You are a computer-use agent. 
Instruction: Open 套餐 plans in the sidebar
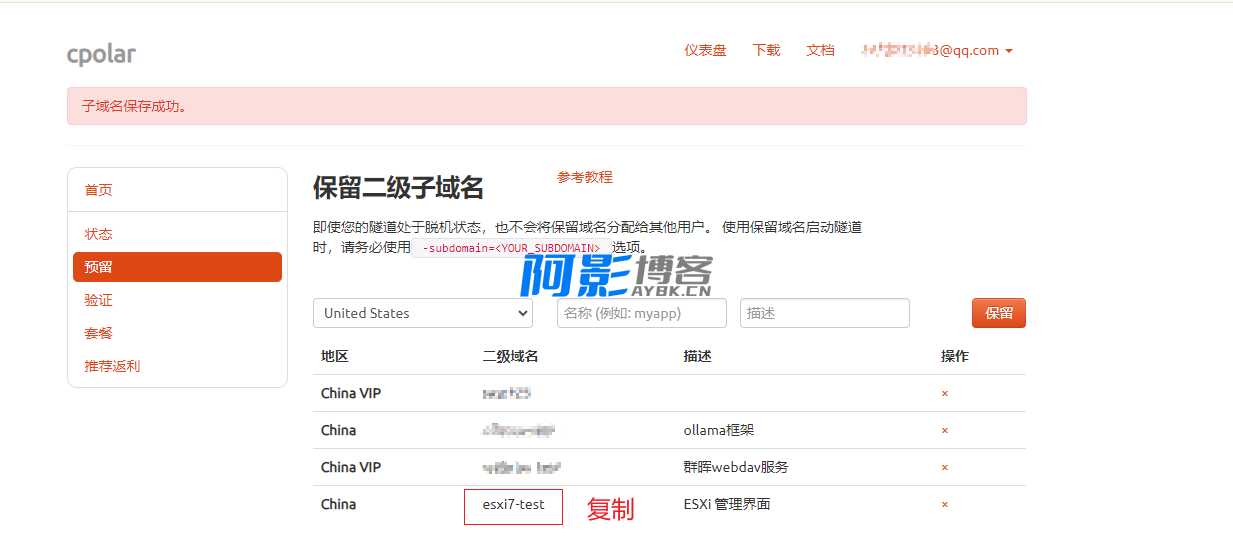pos(98,333)
